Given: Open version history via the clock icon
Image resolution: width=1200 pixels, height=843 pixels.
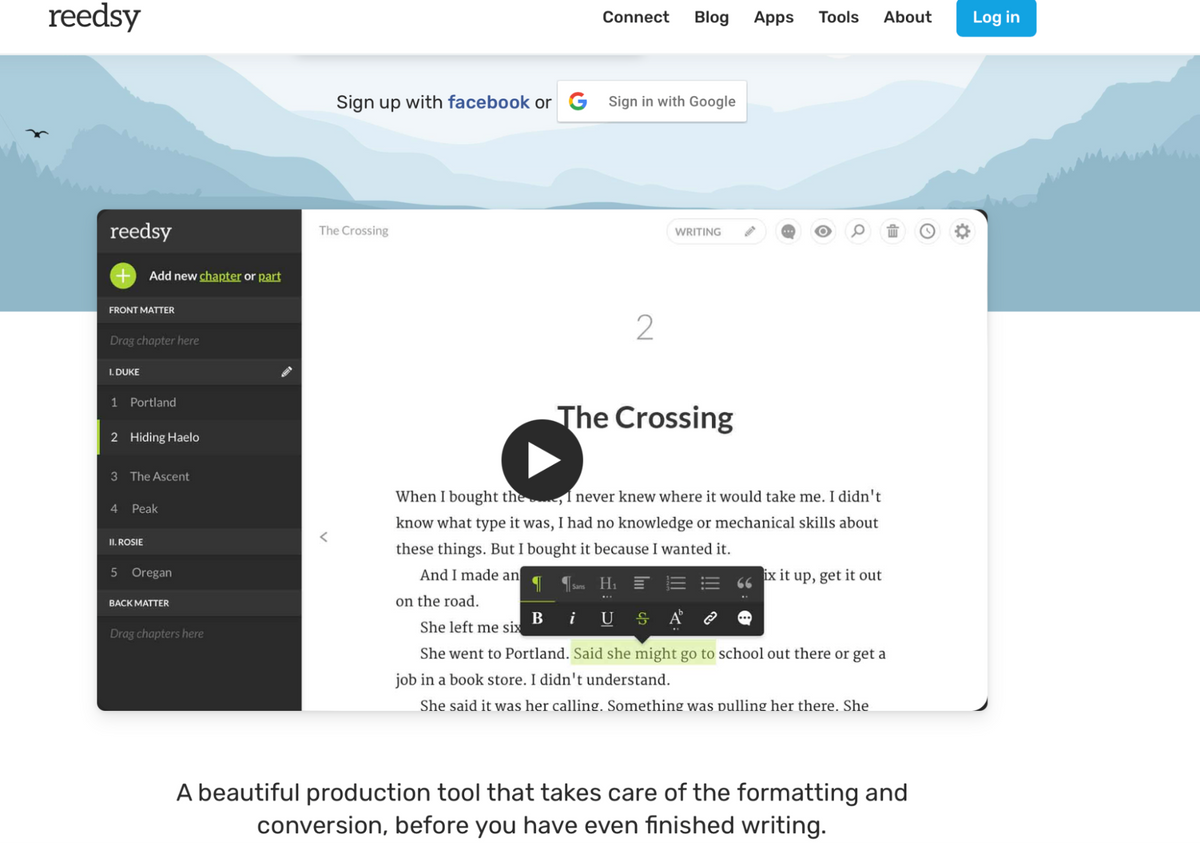Looking at the screenshot, I should point(928,231).
